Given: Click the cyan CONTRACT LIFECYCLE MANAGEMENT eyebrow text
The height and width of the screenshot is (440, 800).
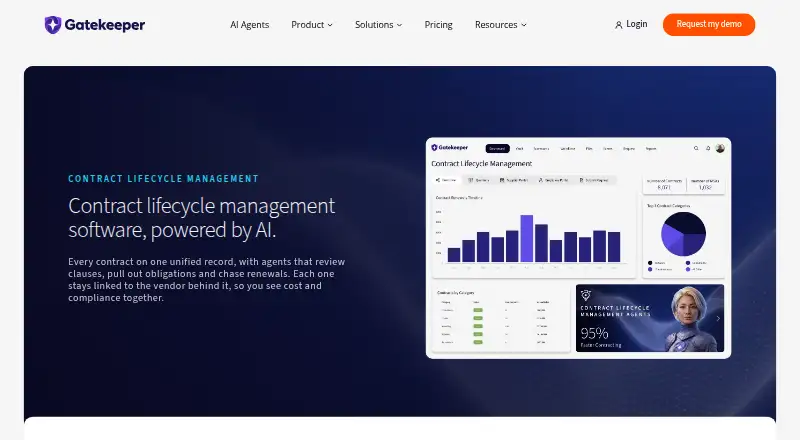Looking at the screenshot, I should pos(163,179).
